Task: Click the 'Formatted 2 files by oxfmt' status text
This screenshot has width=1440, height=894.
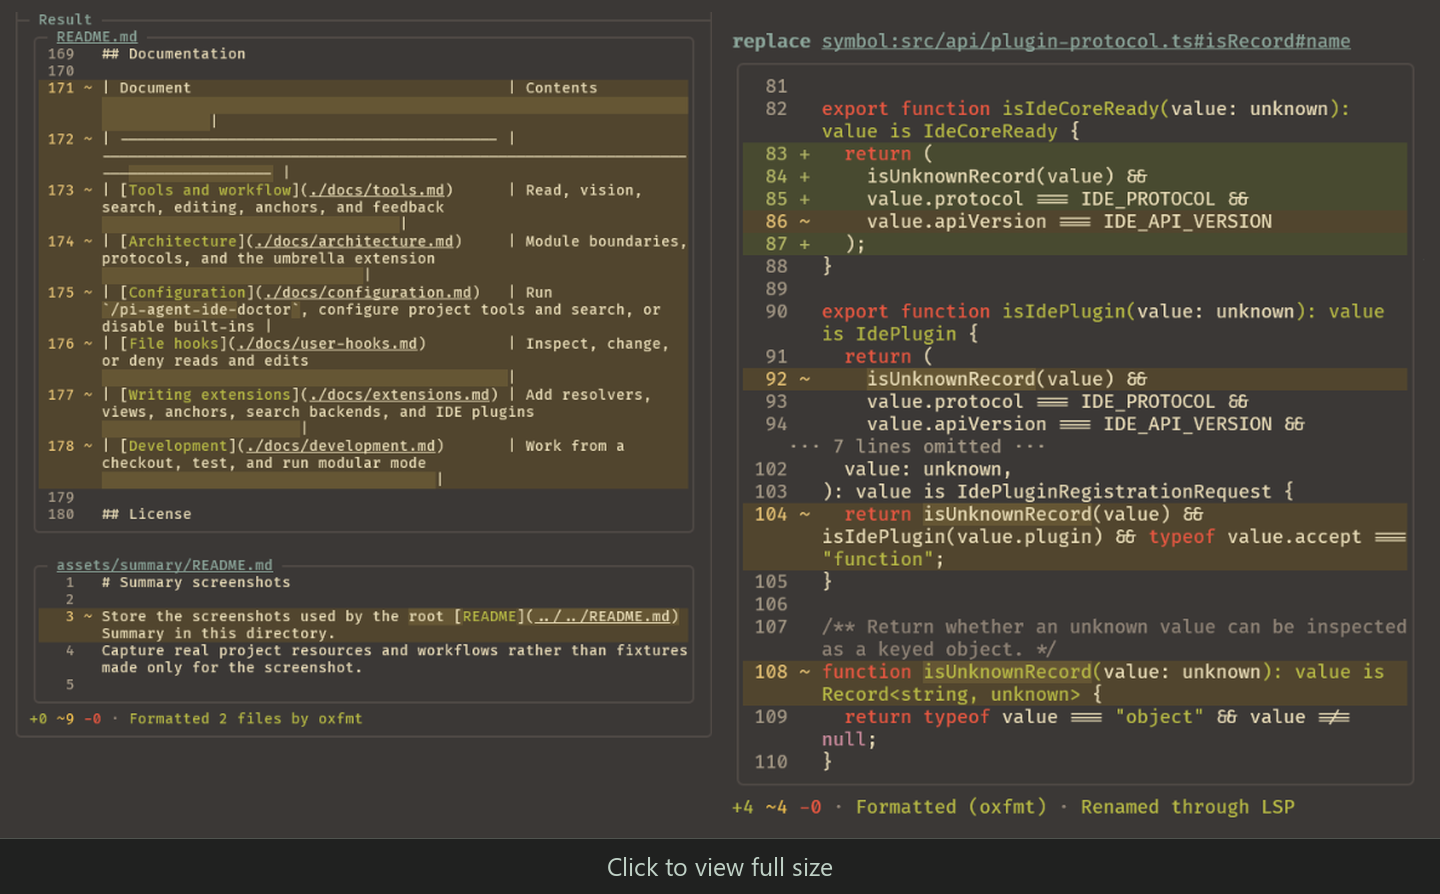Action: (x=246, y=718)
